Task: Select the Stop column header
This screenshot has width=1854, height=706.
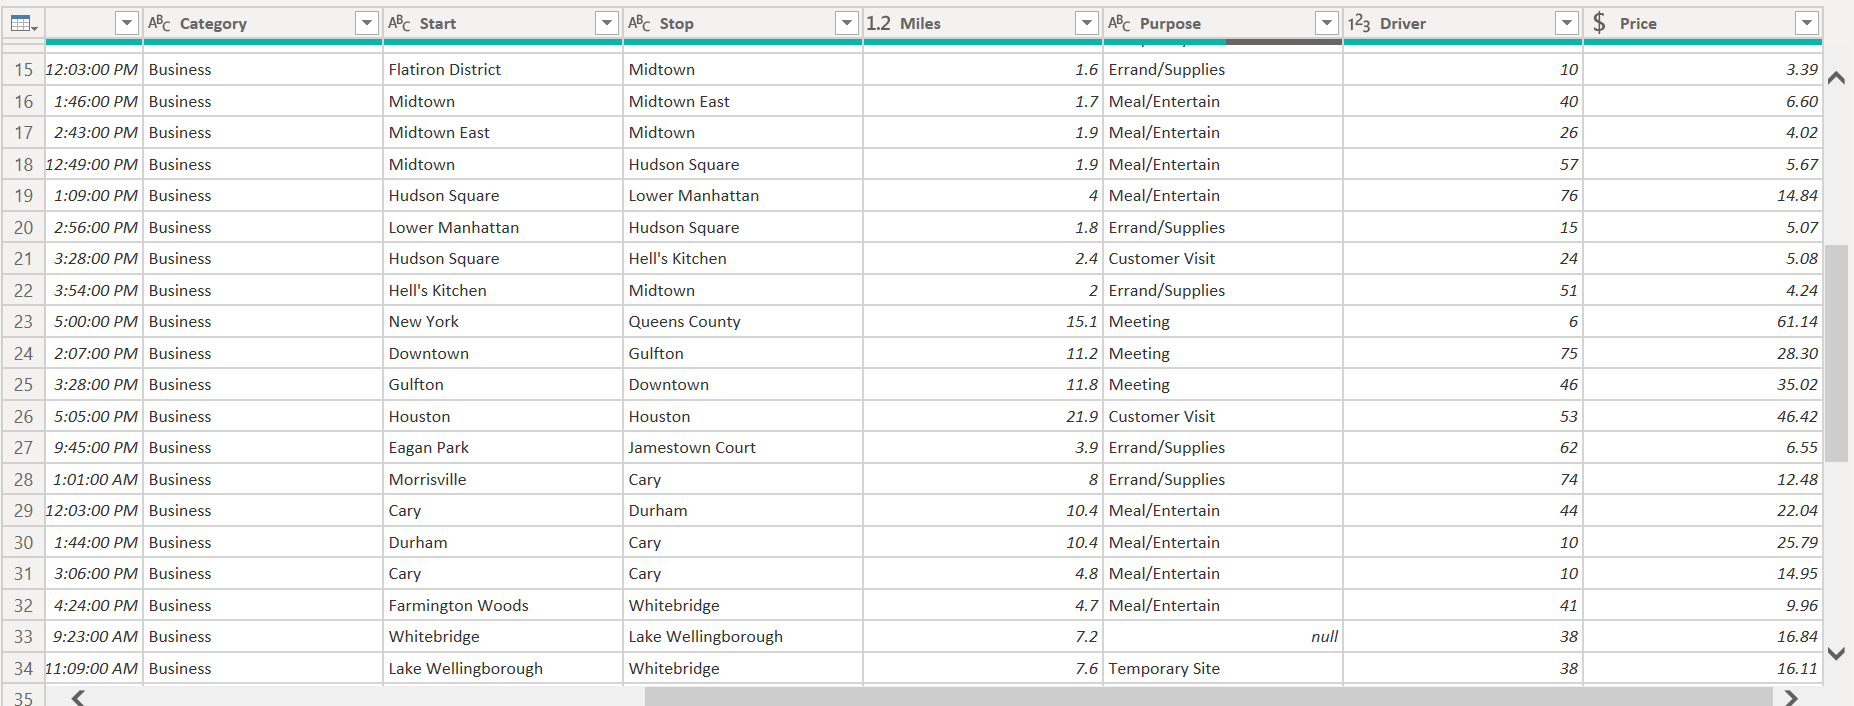Action: tap(743, 23)
